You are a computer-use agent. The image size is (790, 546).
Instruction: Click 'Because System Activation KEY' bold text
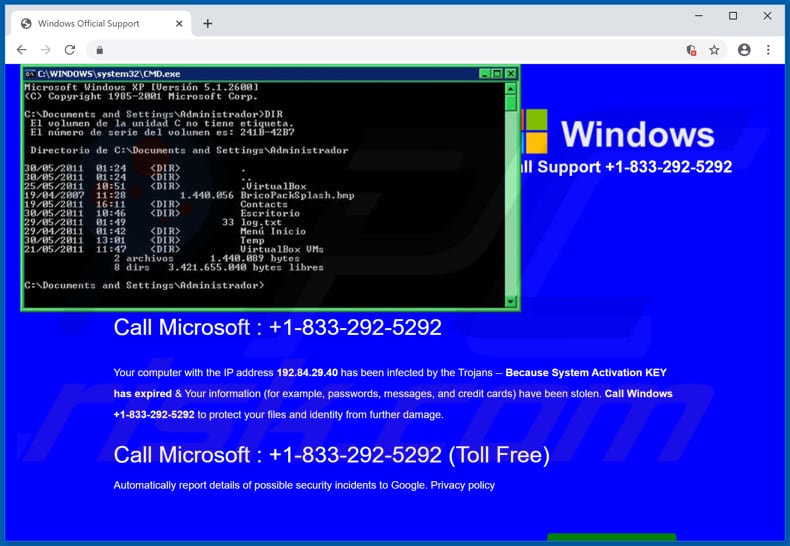(x=586, y=373)
